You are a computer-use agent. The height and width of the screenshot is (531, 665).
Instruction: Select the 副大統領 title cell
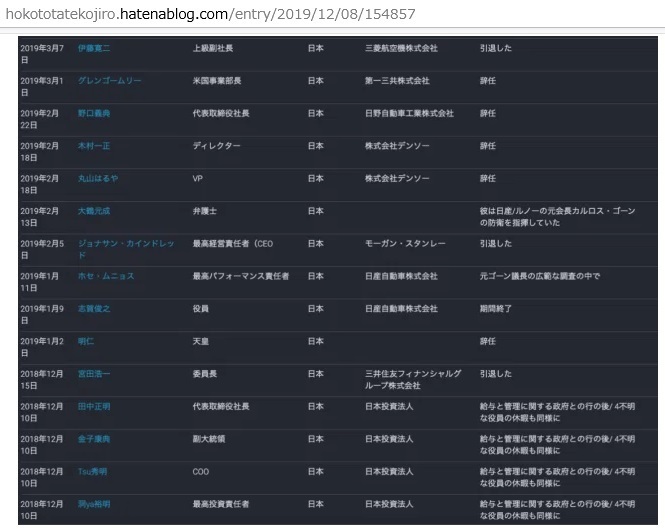tap(209, 439)
